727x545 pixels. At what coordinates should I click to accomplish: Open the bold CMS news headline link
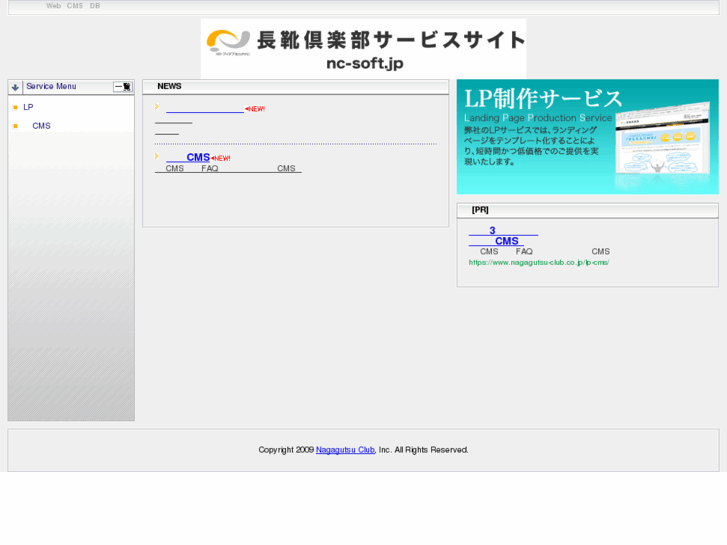(x=188, y=158)
